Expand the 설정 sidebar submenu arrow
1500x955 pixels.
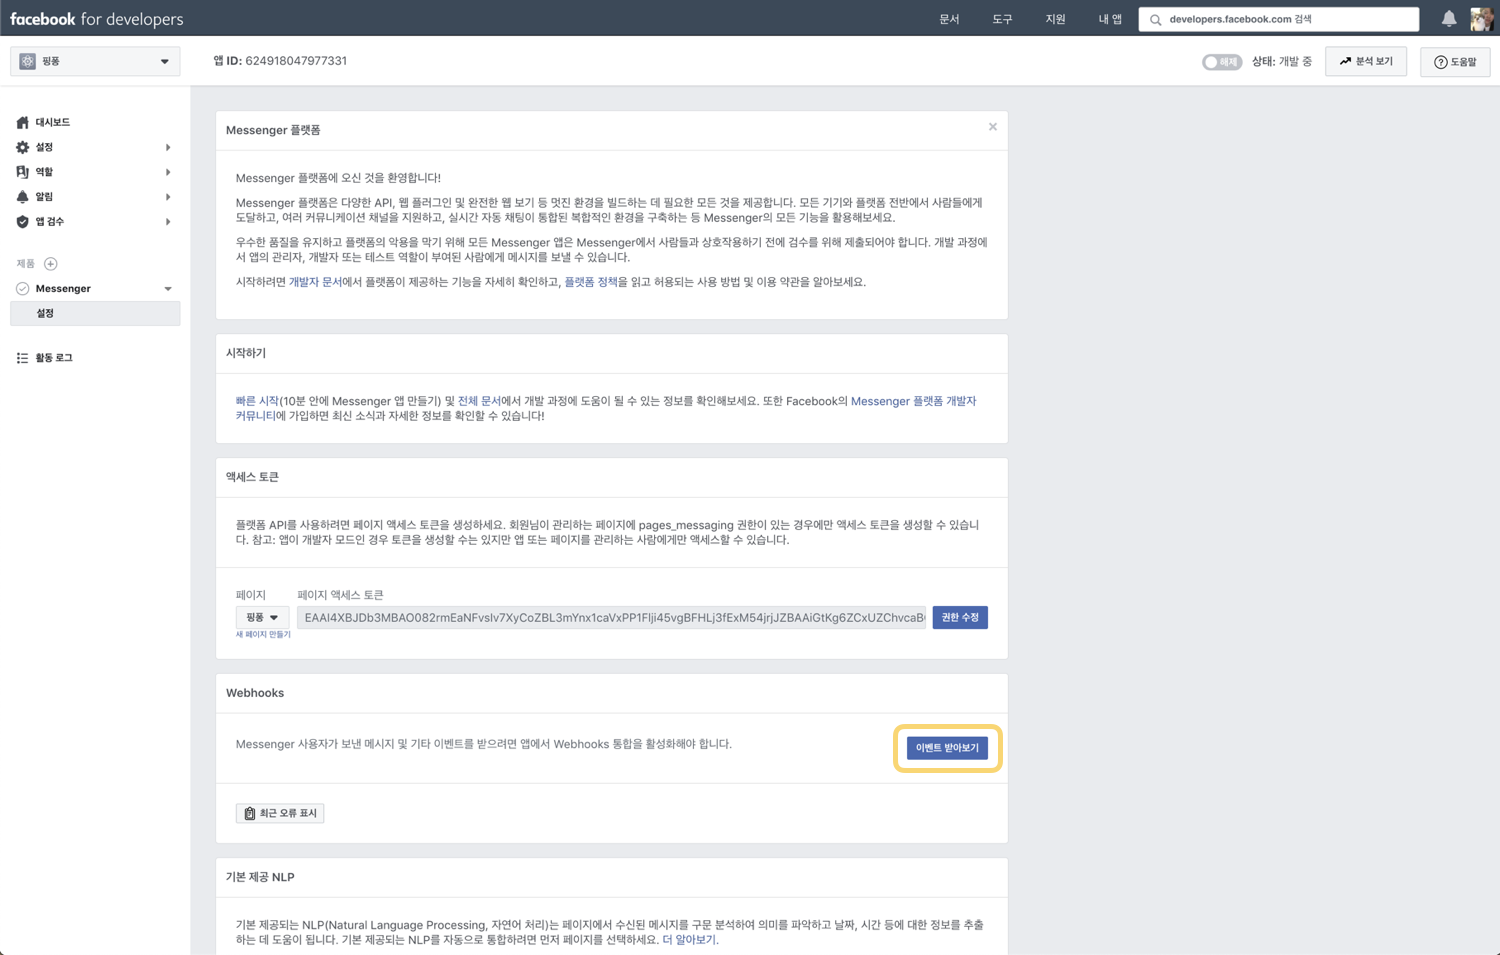click(x=168, y=148)
